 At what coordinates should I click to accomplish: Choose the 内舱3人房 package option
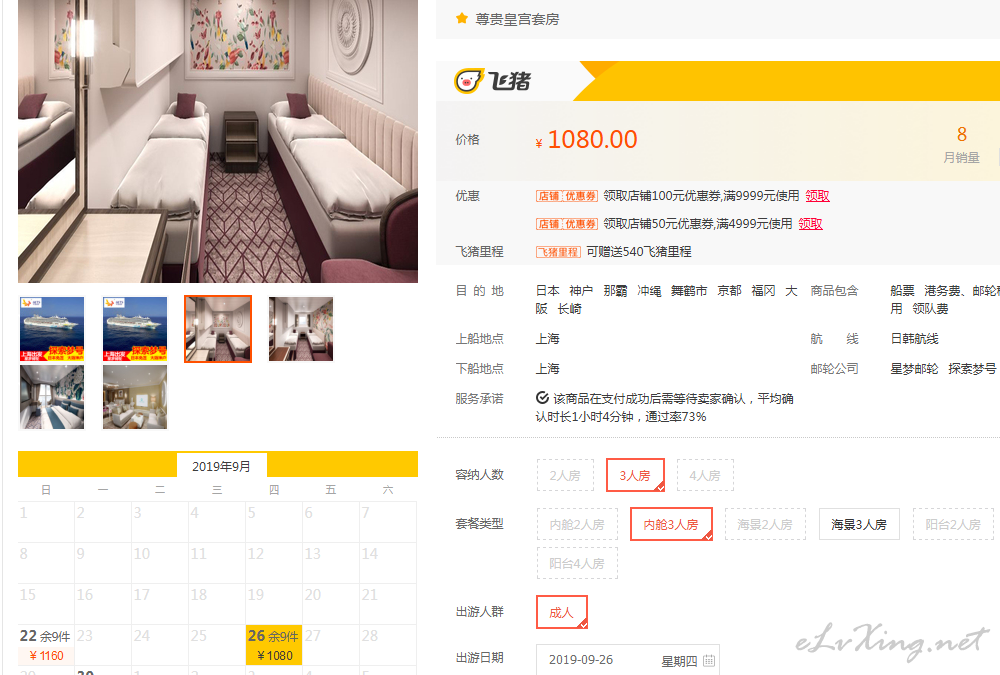pos(671,524)
